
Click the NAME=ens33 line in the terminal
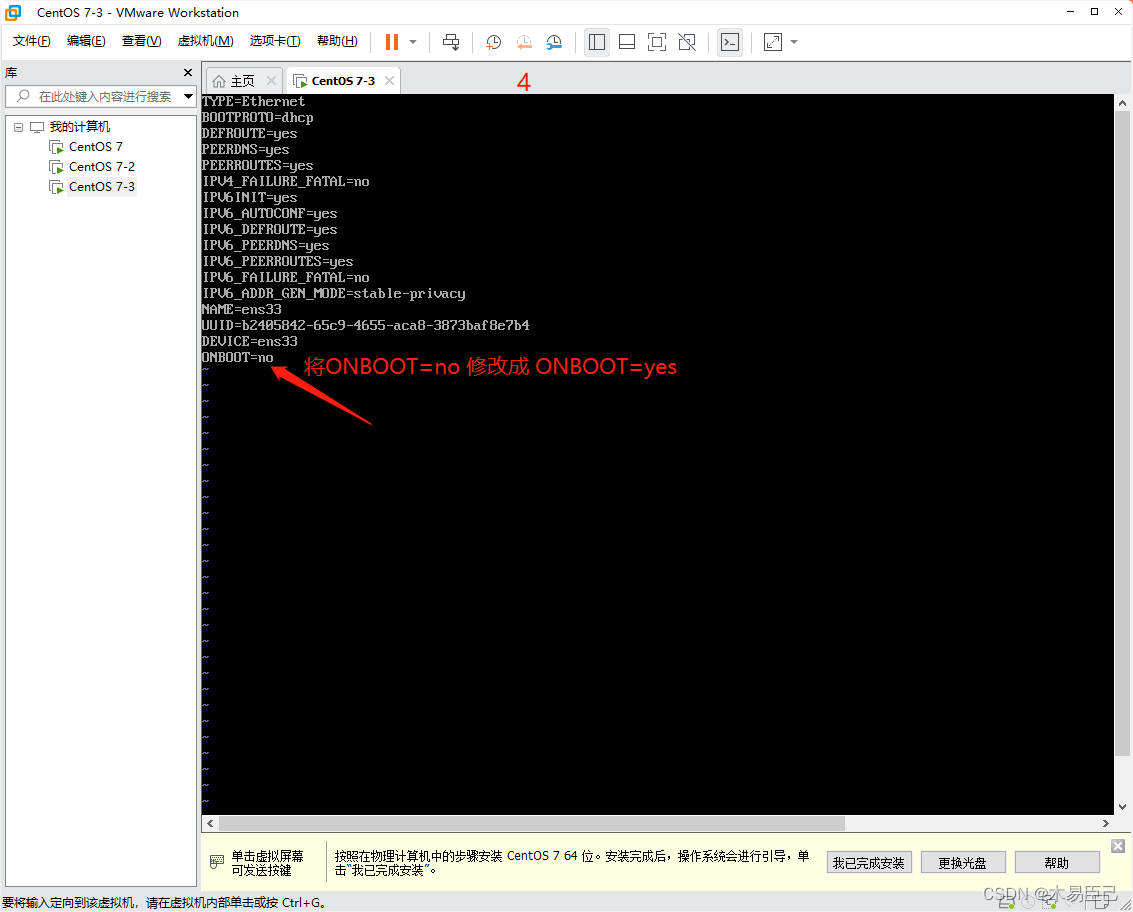(x=242, y=309)
